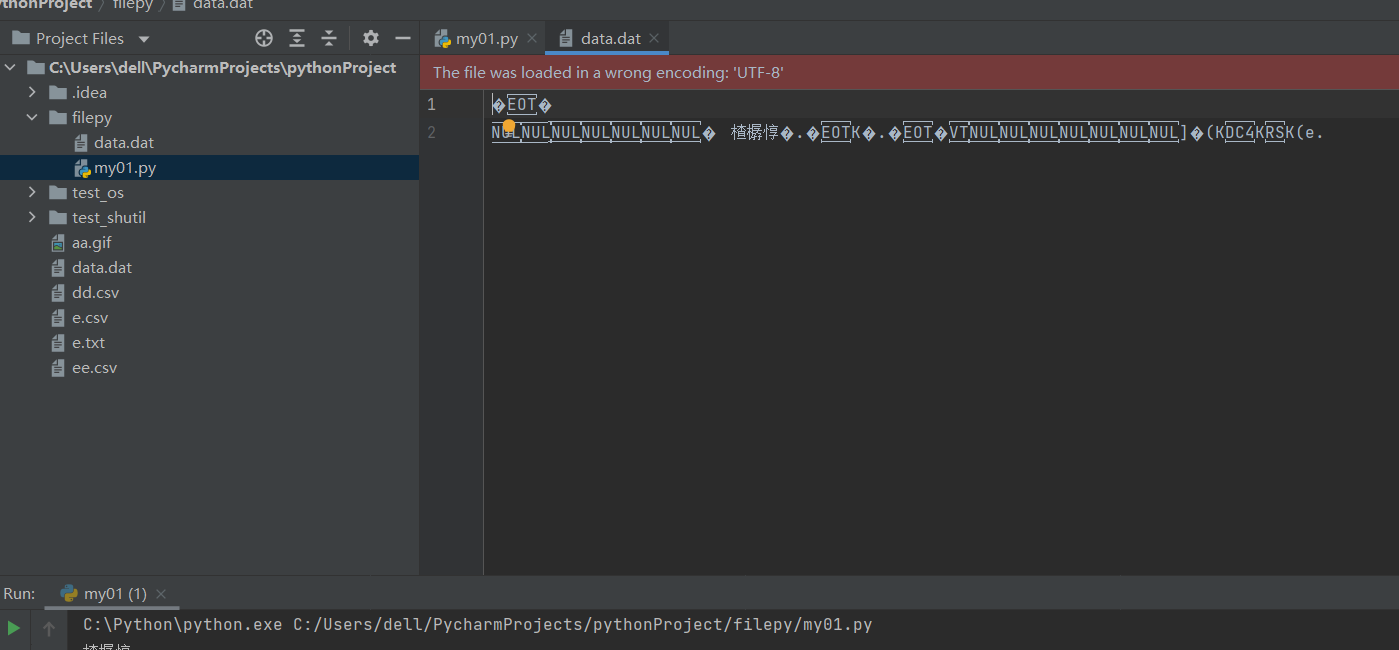Click the Collapse All icon in project toolbar
This screenshot has width=1399, height=650.
point(329,38)
